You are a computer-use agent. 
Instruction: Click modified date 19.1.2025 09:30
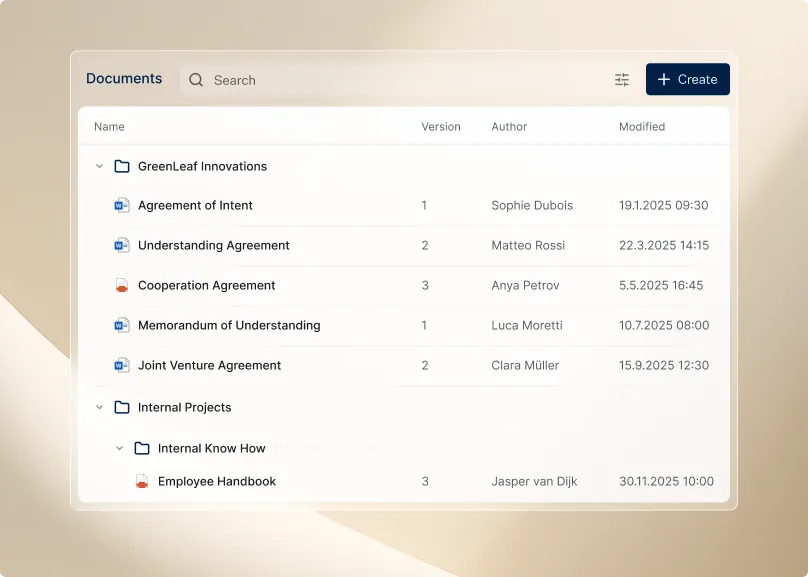[664, 205]
